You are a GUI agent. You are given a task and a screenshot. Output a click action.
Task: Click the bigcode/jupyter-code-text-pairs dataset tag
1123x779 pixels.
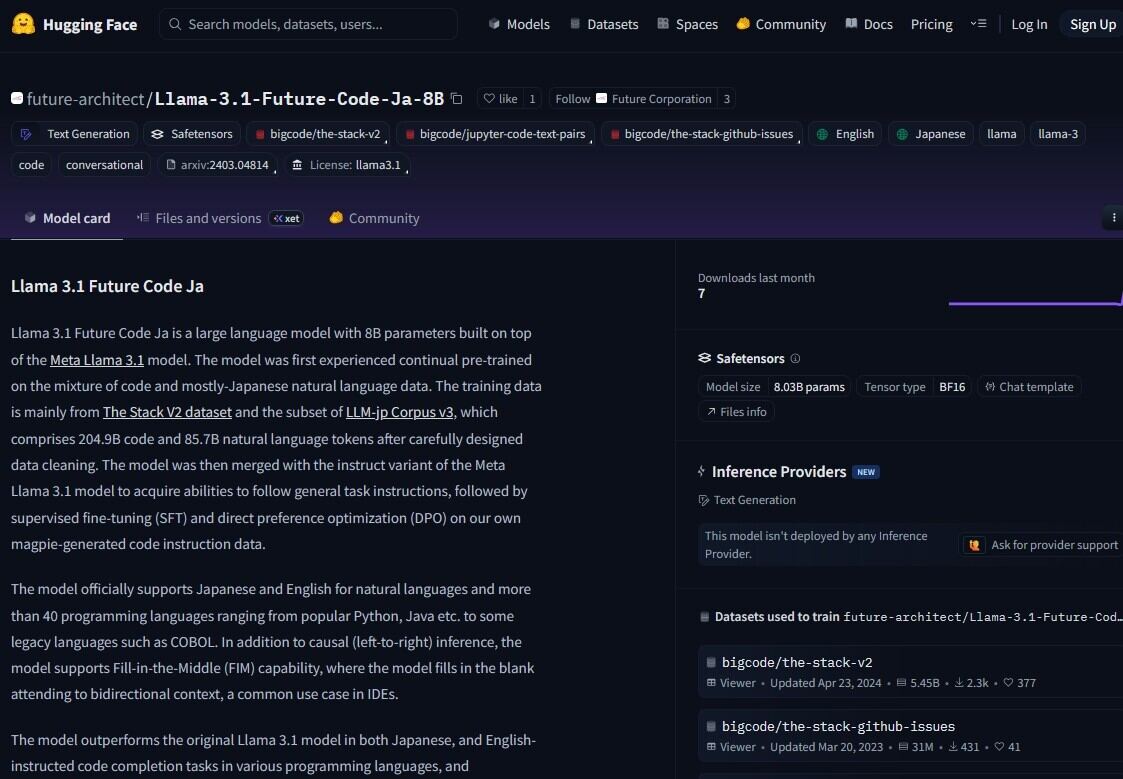[x=496, y=134]
